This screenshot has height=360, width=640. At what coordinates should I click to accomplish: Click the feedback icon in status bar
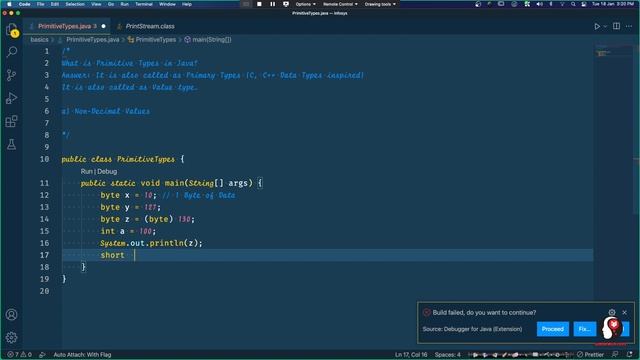click(615, 354)
